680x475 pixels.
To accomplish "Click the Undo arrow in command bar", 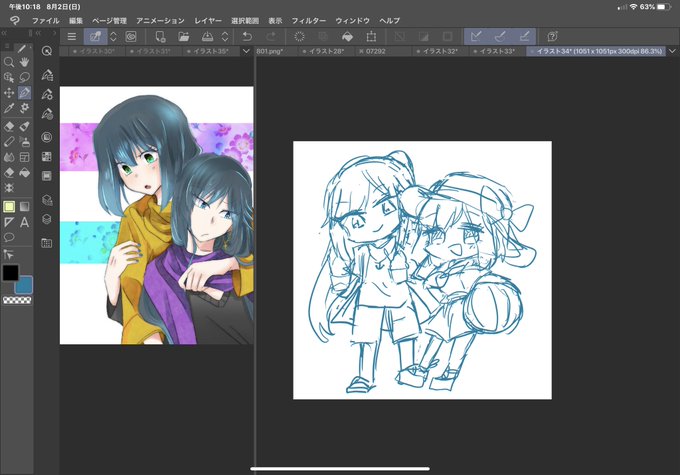I will click(x=247, y=36).
